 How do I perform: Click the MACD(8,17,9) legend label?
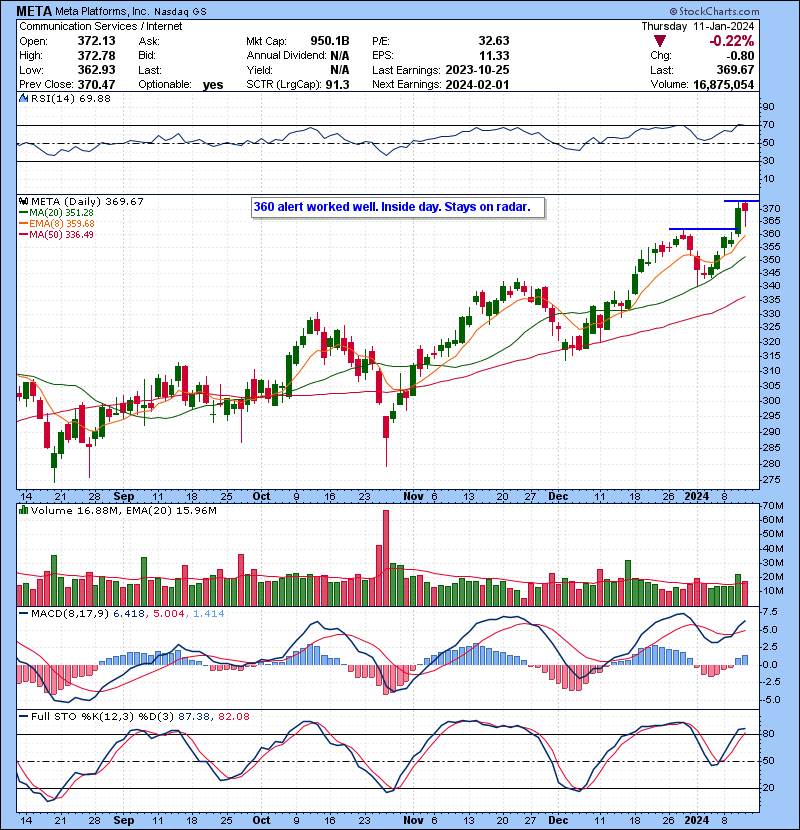coord(70,614)
